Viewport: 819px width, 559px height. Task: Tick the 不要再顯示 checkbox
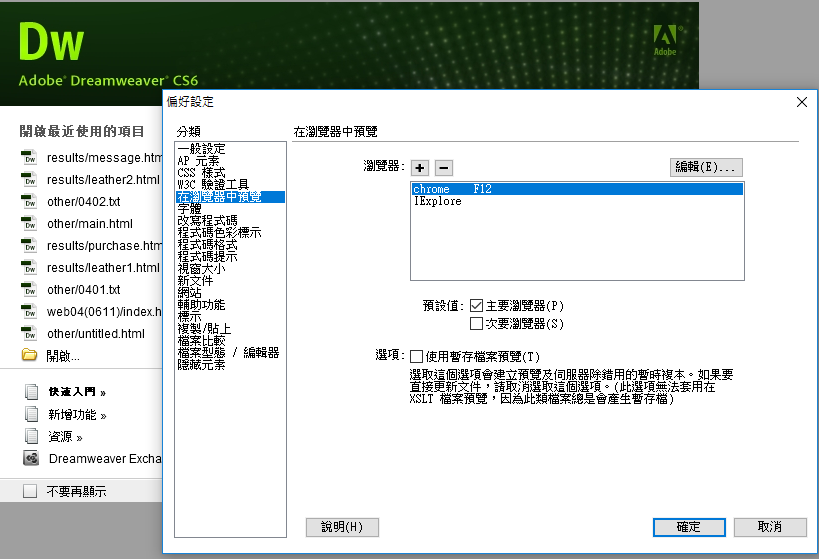[30, 491]
